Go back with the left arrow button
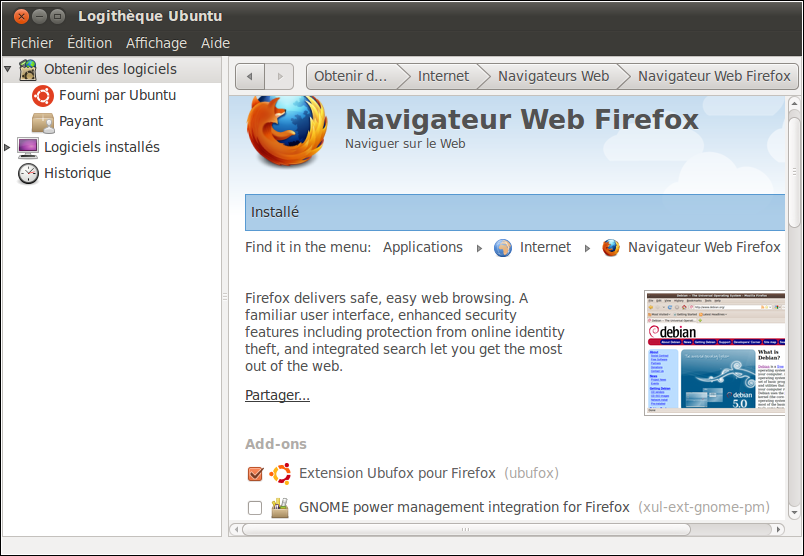The height and width of the screenshot is (556, 804). (x=250, y=76)
